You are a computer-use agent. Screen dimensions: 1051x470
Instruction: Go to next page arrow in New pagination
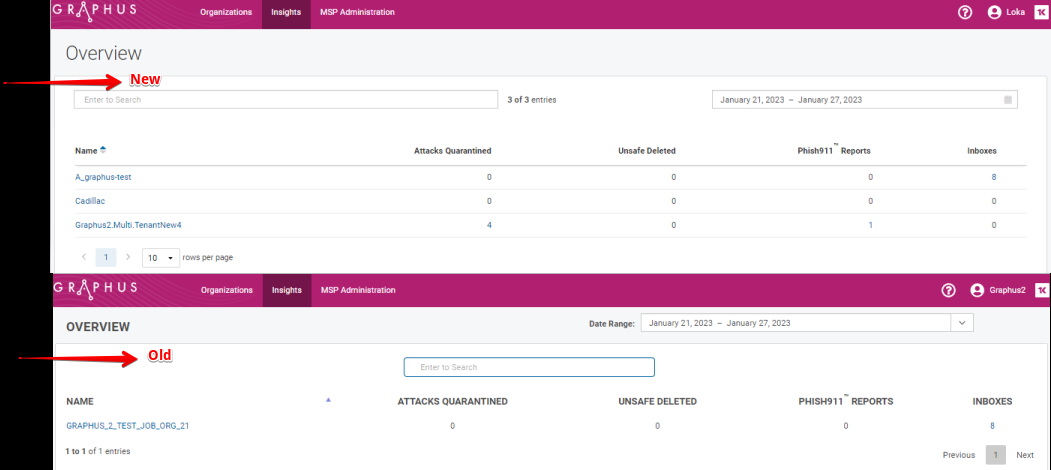128,257
